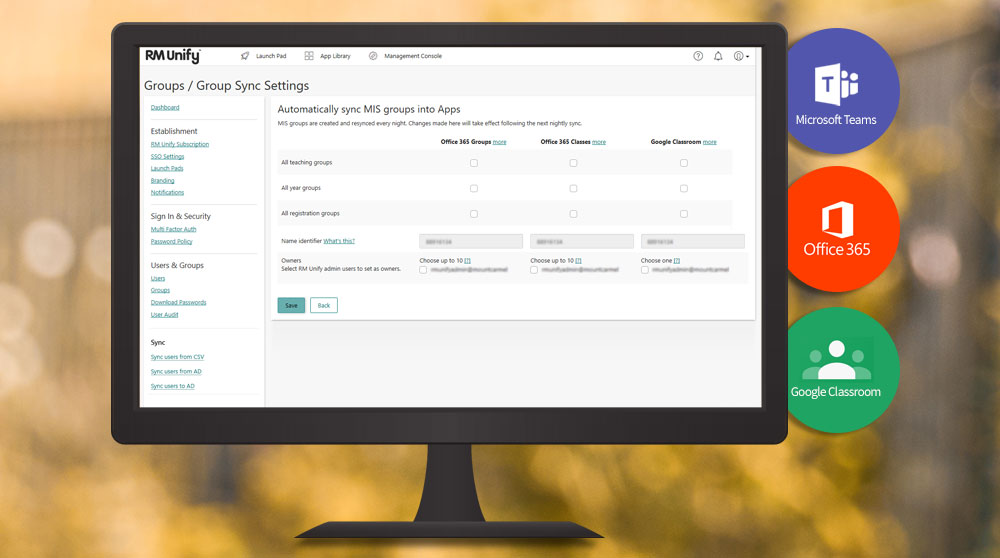
Task: Click the Back button
Action: [324, 305]
